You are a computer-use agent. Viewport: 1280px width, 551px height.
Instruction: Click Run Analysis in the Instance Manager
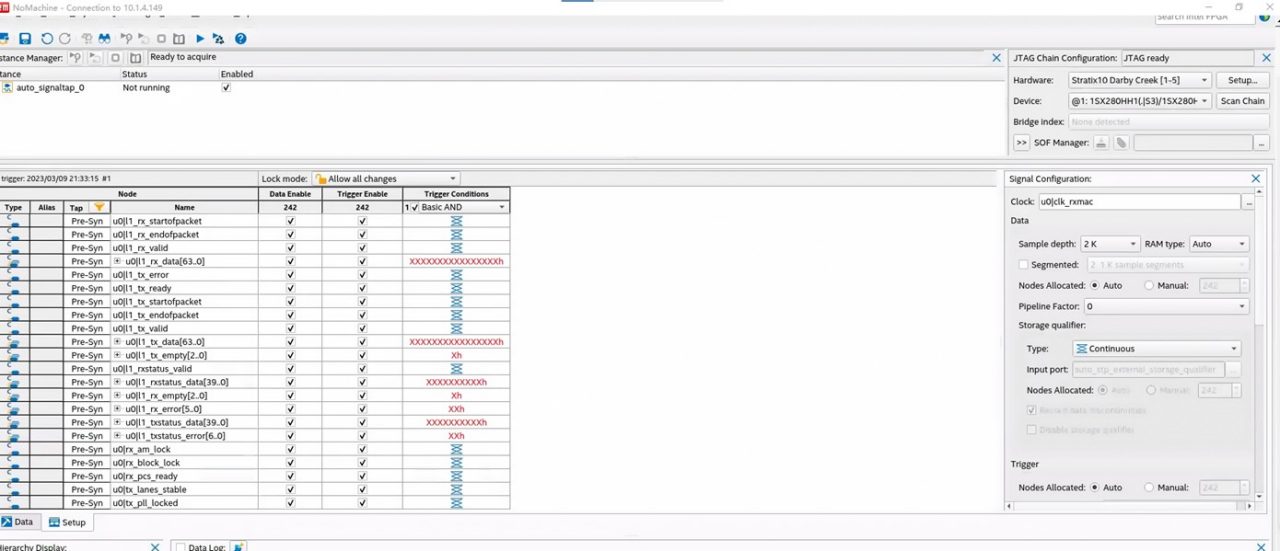[76, 58]
